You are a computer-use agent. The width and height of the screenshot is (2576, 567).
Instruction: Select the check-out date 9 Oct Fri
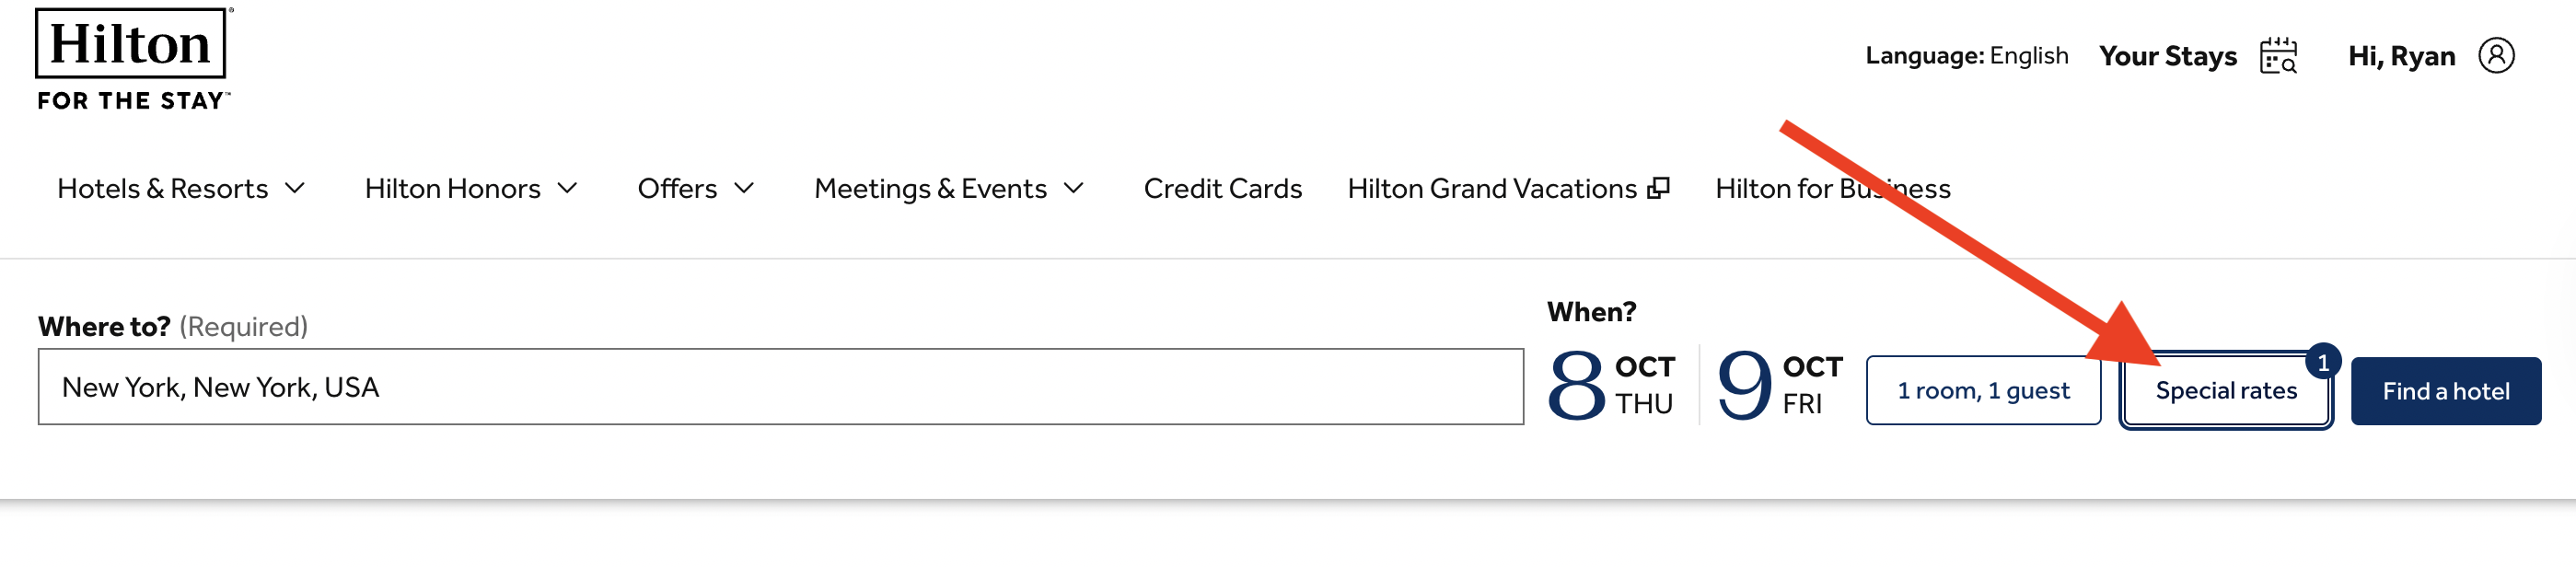tap(1778, 385)
